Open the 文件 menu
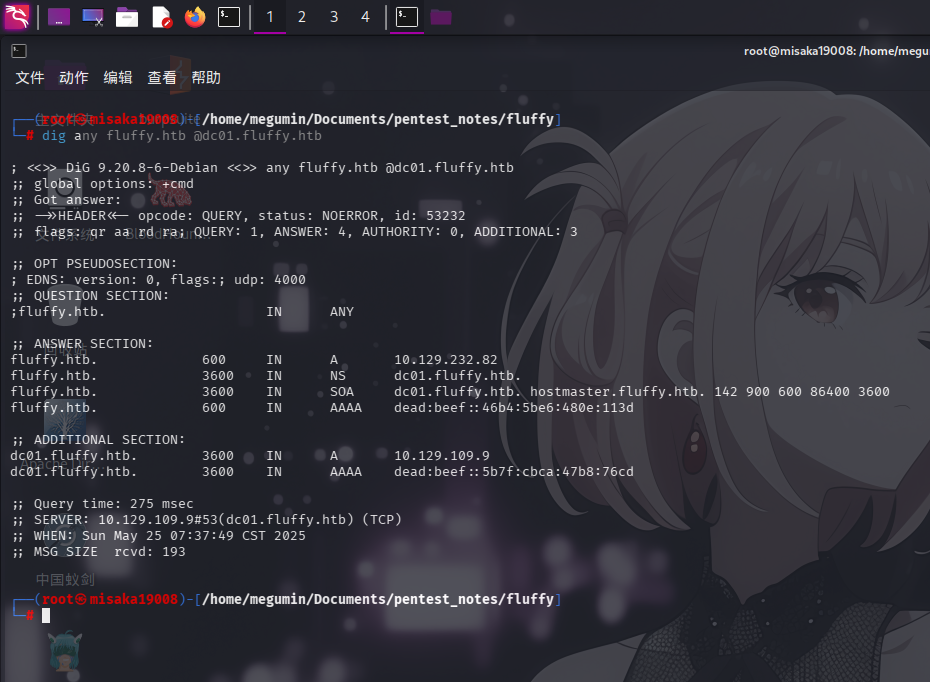930x682 pixels. (x=30, y=78)
